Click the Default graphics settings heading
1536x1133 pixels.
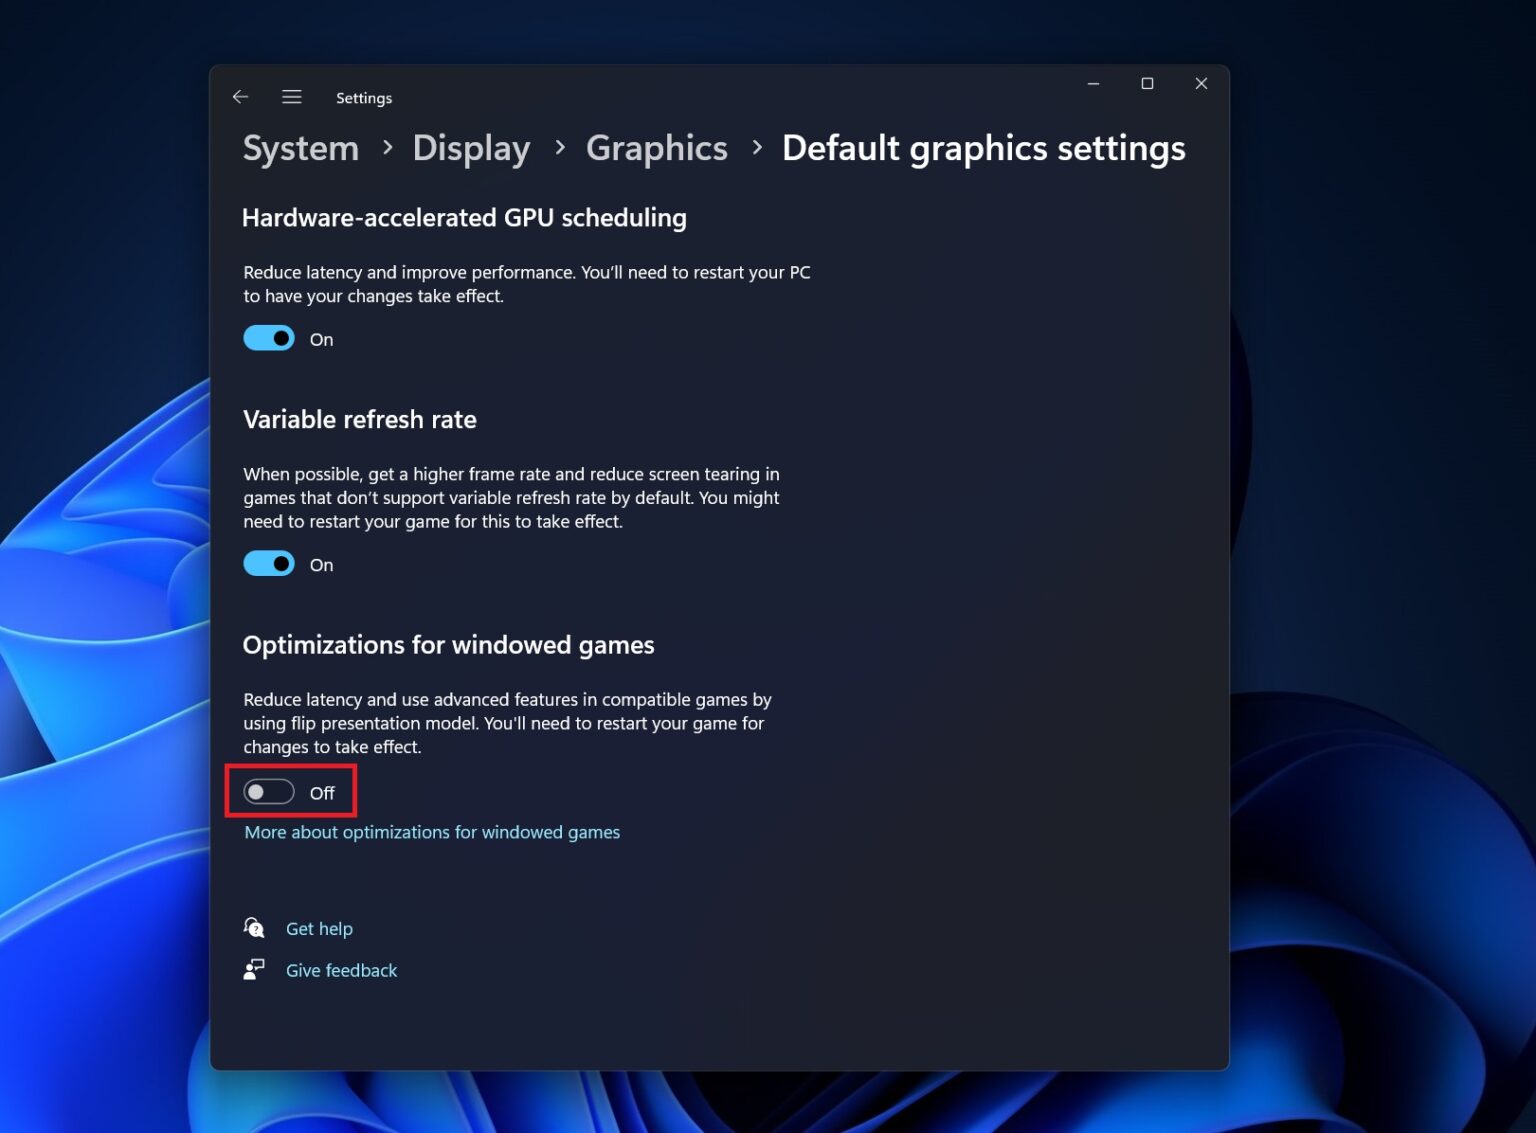pyautogui.click(x=984, y=147)
